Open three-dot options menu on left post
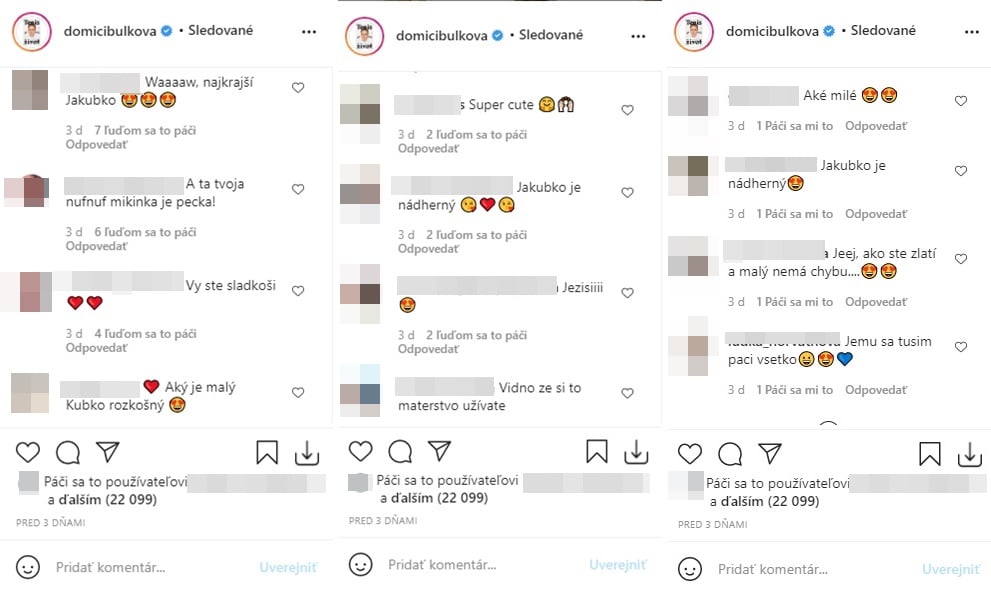The image size is (991, 591). [308, 32]
